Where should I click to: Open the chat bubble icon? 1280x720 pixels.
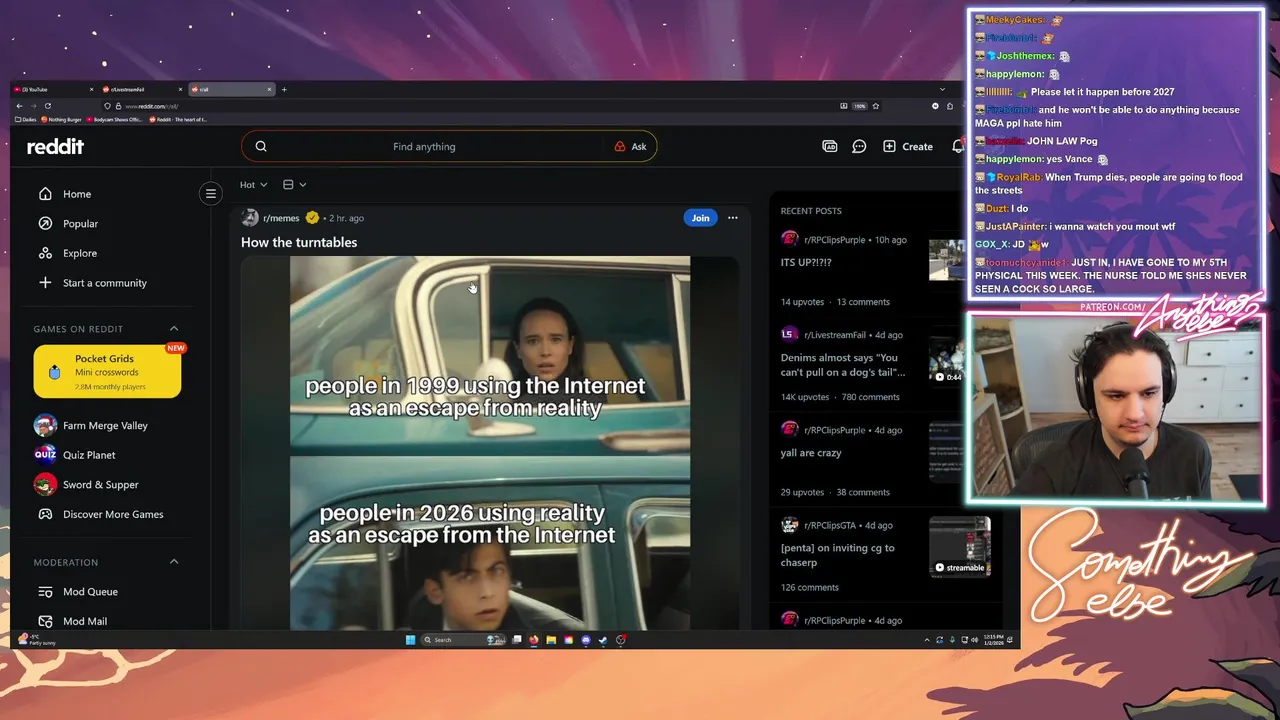(x=859, y=146)
